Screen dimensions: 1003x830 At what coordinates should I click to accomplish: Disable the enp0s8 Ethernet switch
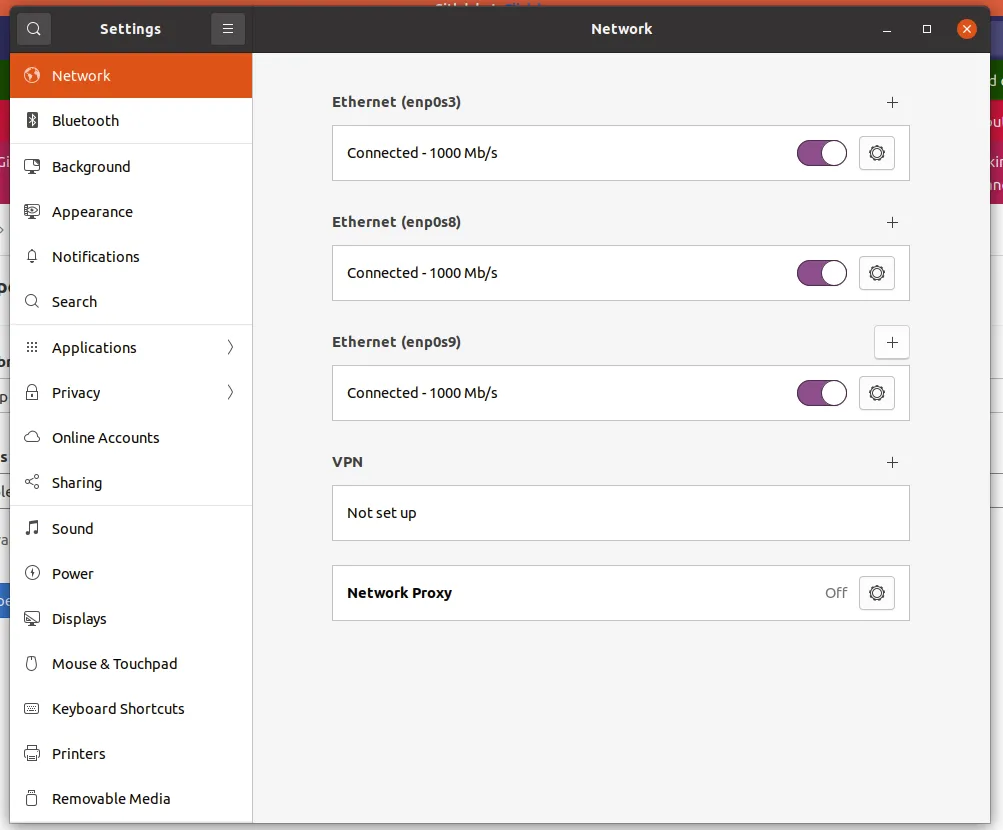[822, 273]
